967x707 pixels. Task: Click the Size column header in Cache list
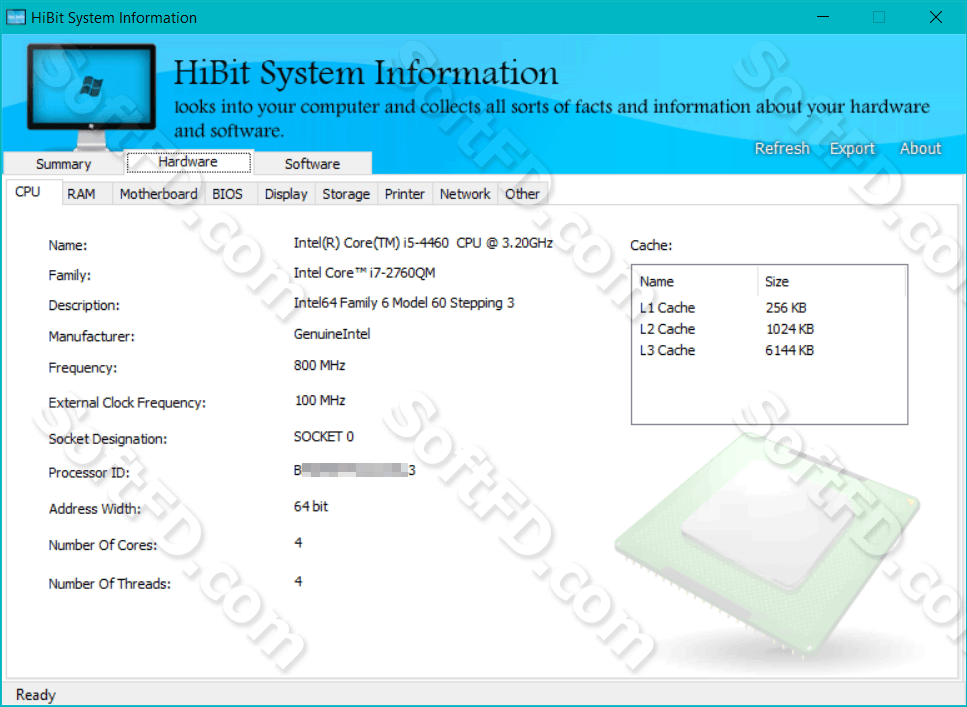click(x=831, y=281)
